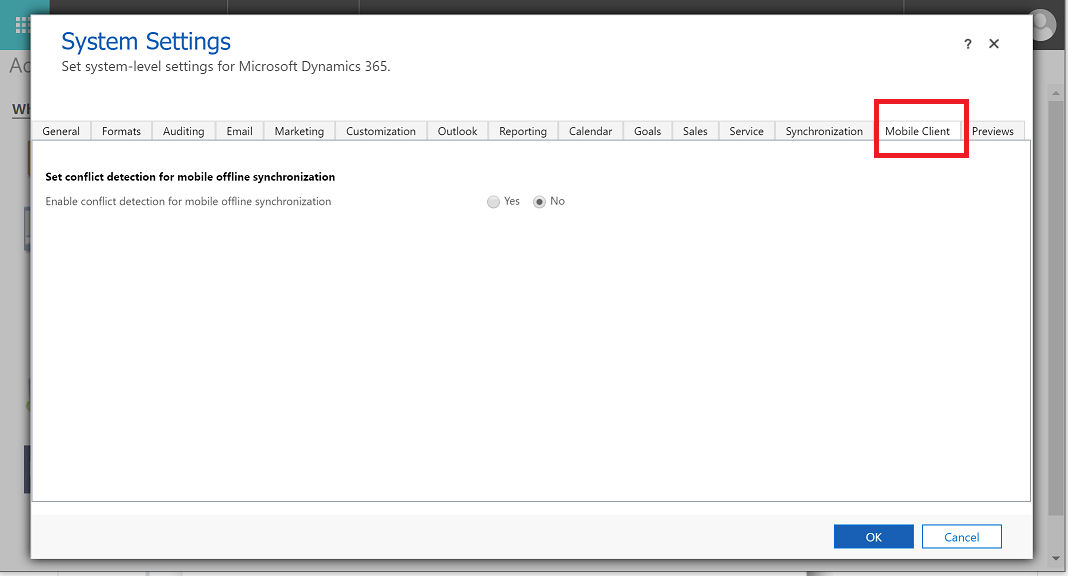The image size is (1068, 576).
Task: Select No for conflict detection
Action: (539, 202)
